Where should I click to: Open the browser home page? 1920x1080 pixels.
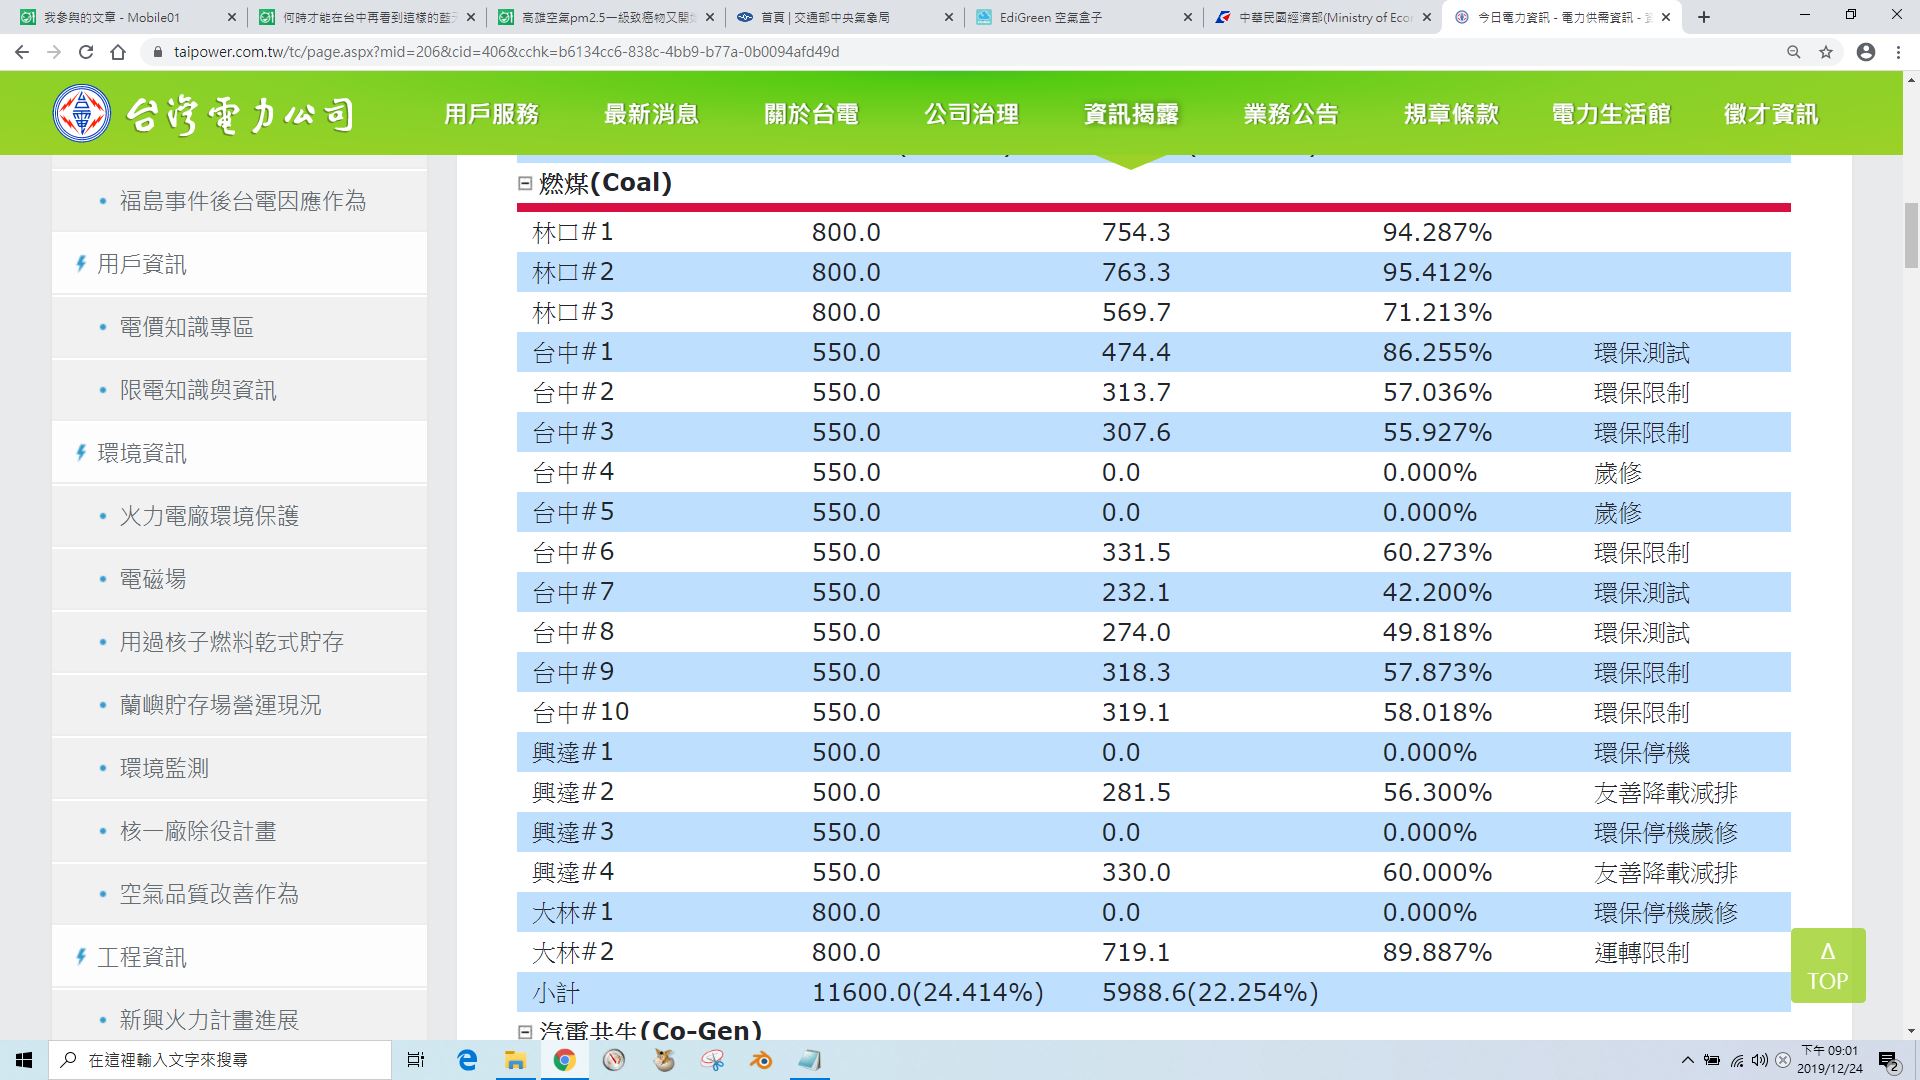pyautogui.click(x=118, y=52)
